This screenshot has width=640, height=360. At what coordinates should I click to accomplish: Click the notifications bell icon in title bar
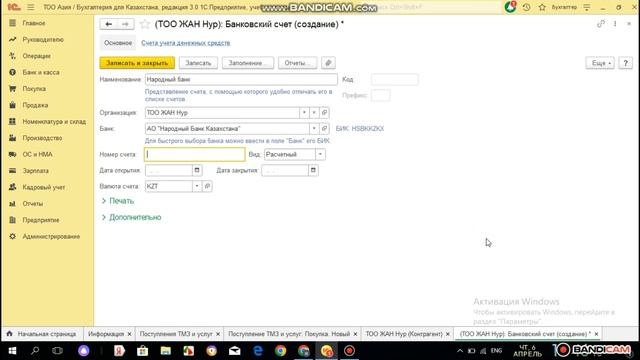point(510,7)
